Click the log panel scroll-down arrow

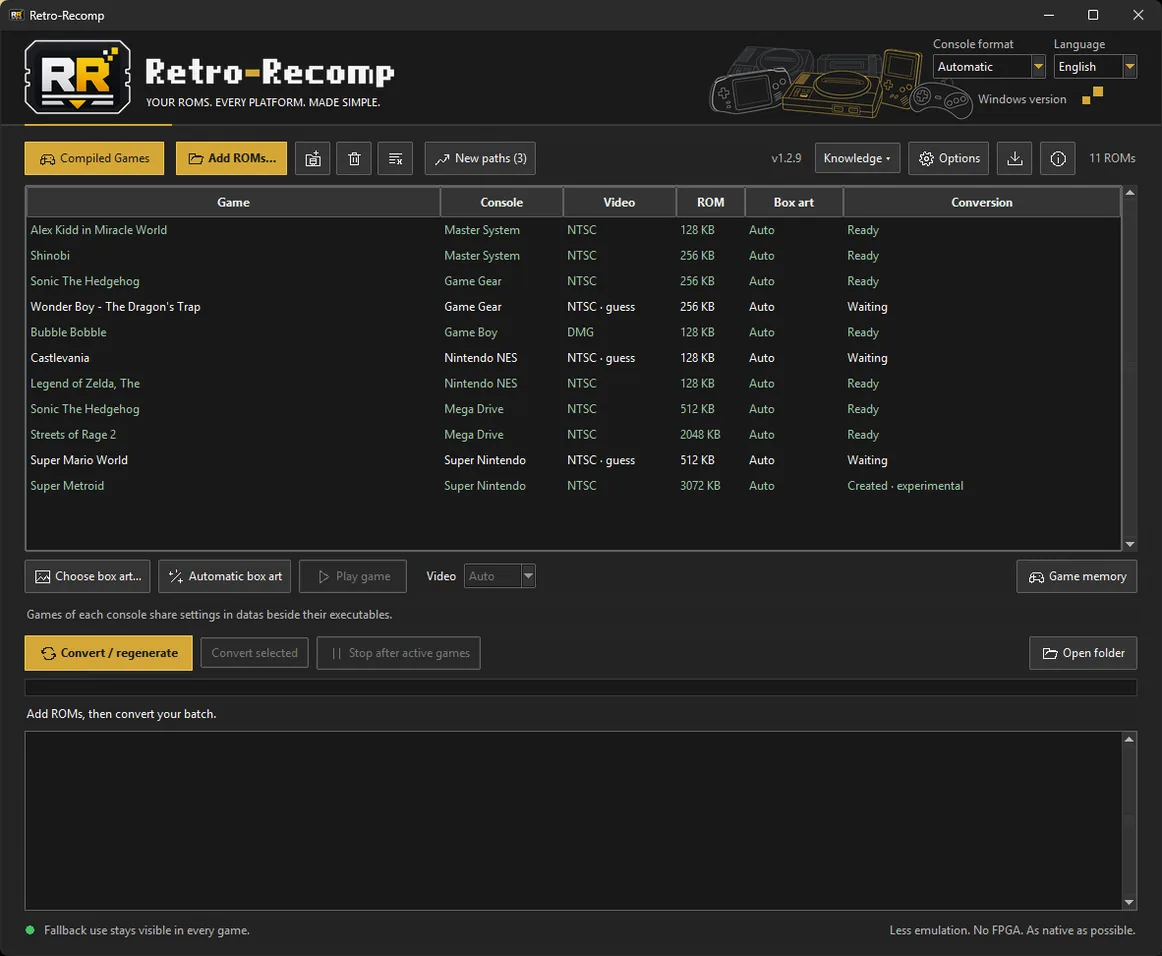pyautogui.click(x=1129, y=902)
